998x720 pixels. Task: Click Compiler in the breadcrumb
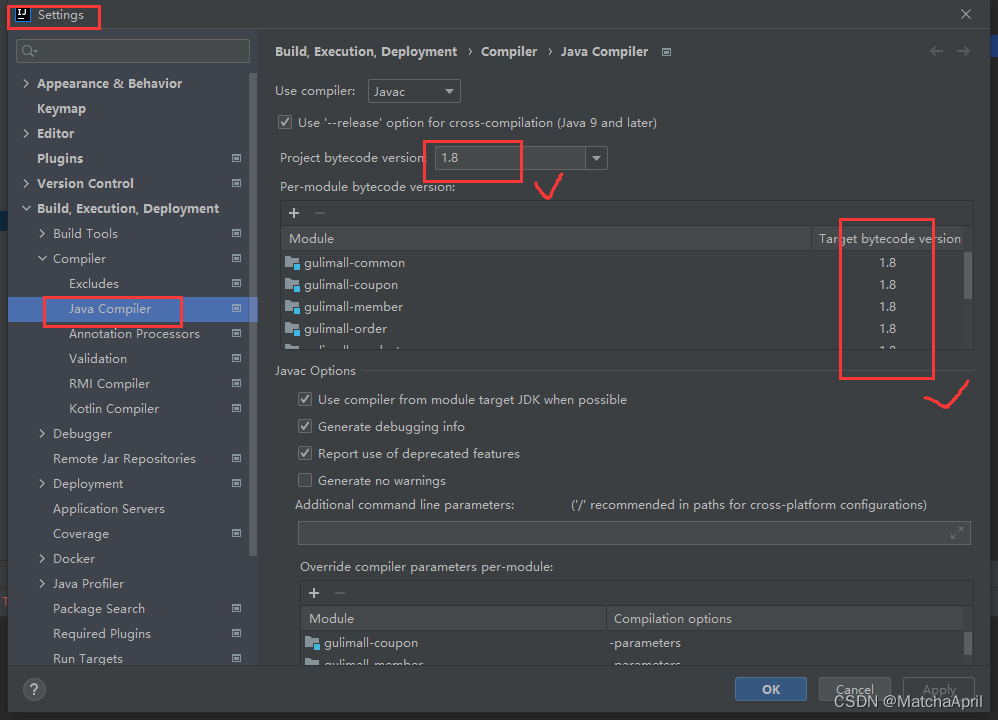click(x=509, y=52)
